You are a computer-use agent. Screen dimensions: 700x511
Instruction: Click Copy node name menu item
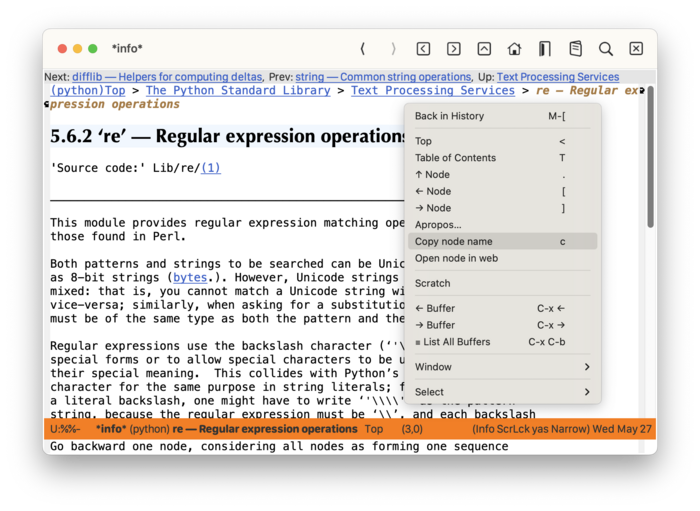503,241
